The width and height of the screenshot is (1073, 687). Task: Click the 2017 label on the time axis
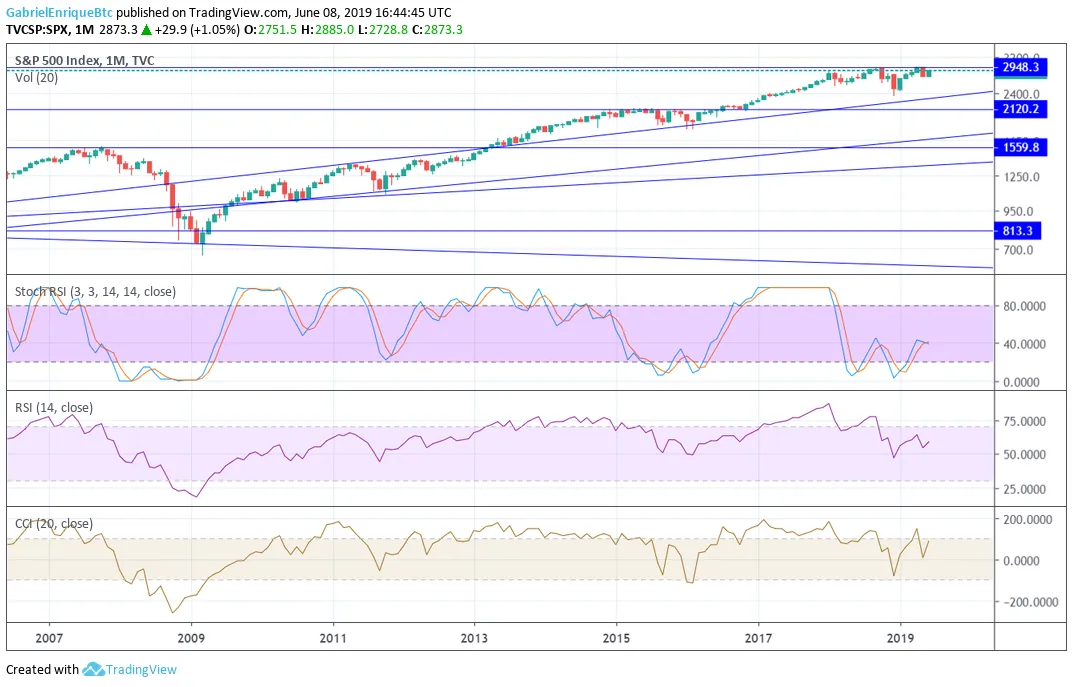tap(758, 638)
